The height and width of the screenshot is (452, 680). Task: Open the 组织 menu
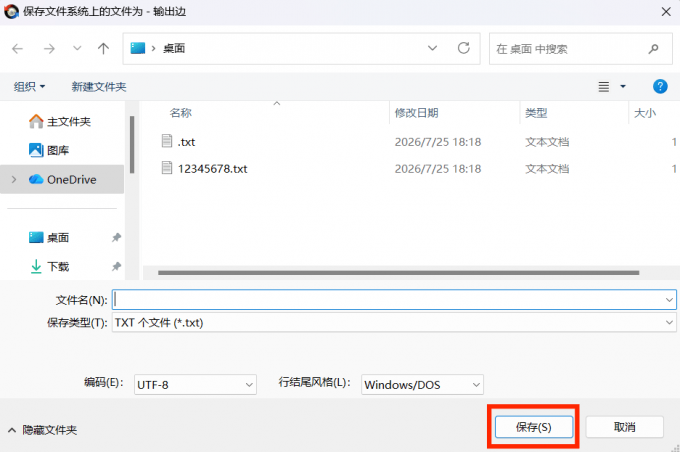tap(29, 87)
